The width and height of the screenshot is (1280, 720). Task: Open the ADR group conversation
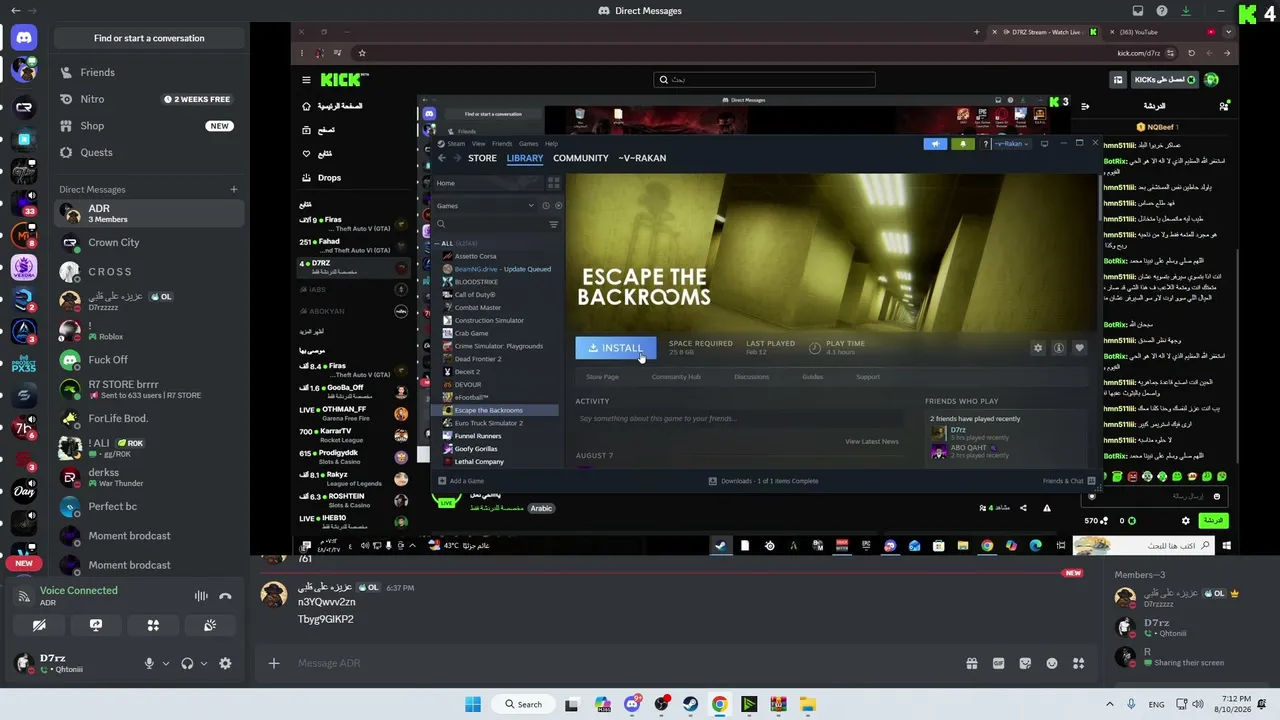[x=149, y=213]
